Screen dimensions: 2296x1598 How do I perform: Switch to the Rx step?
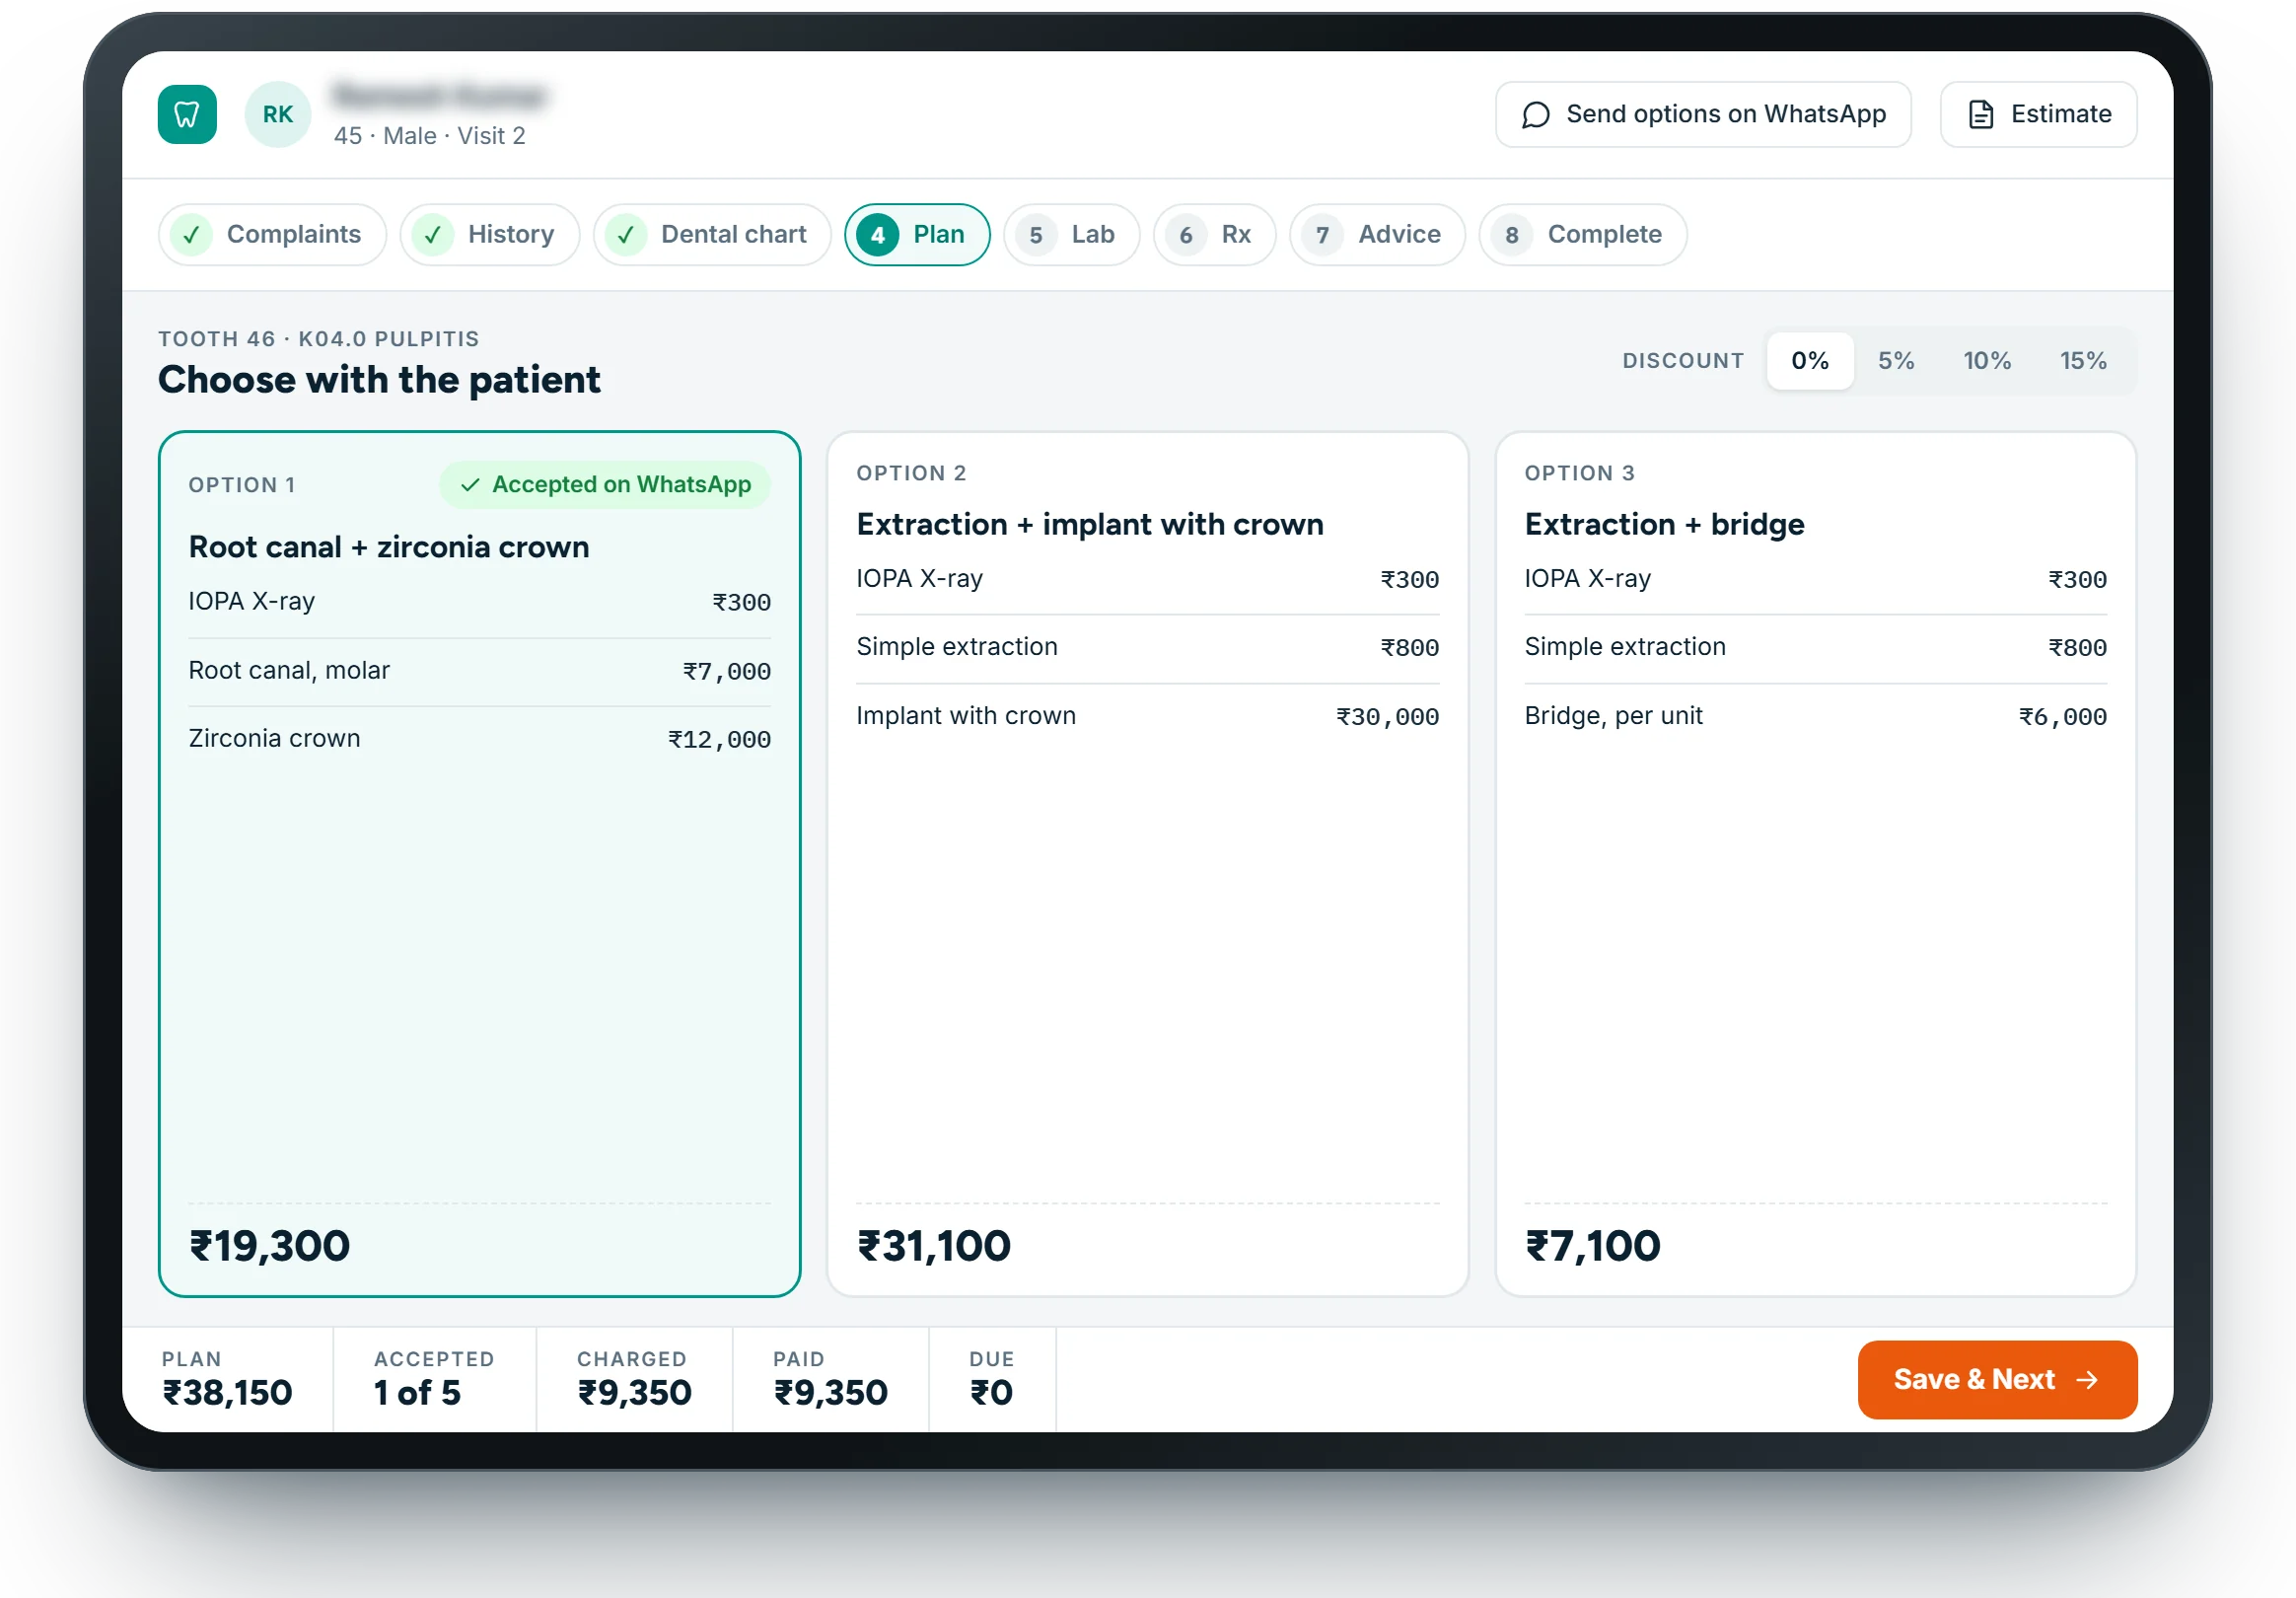tap(1214, 235)
